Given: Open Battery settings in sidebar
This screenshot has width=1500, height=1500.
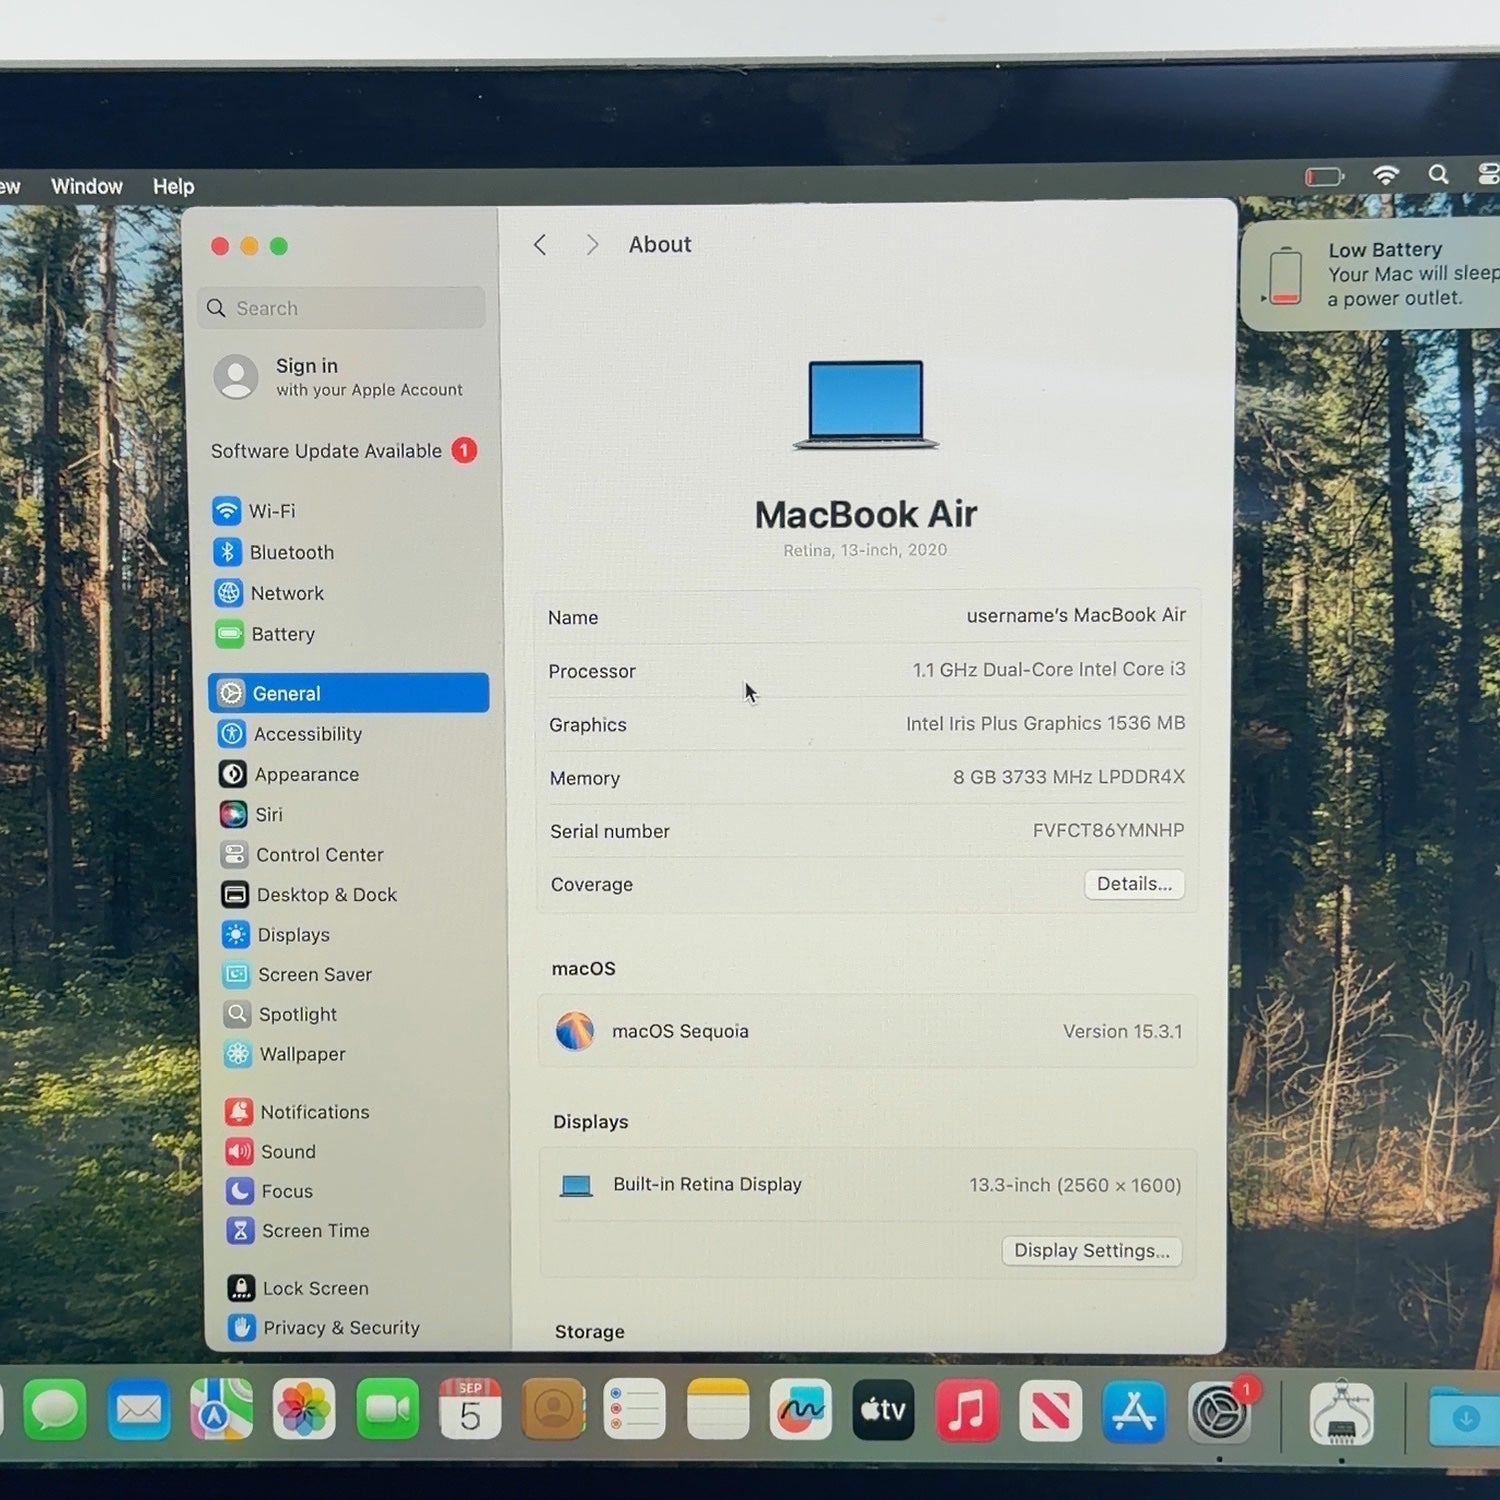Looking at the screenshot, I should coord(265,634).
